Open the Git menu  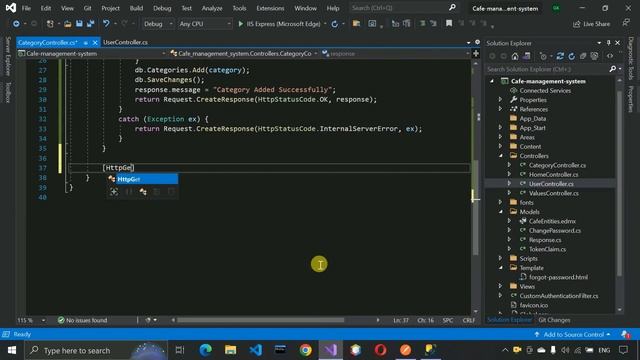point(87,8)
